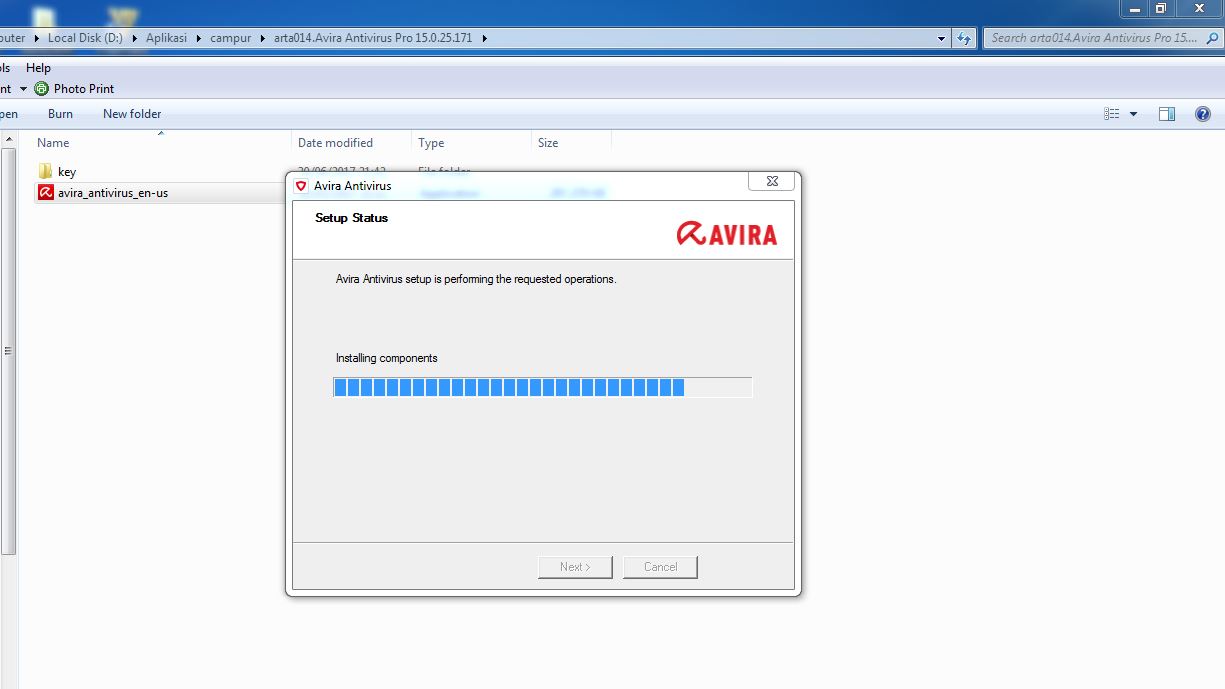Expand arrow after Aplikasi breadcrumb

(x=199, y=38)
